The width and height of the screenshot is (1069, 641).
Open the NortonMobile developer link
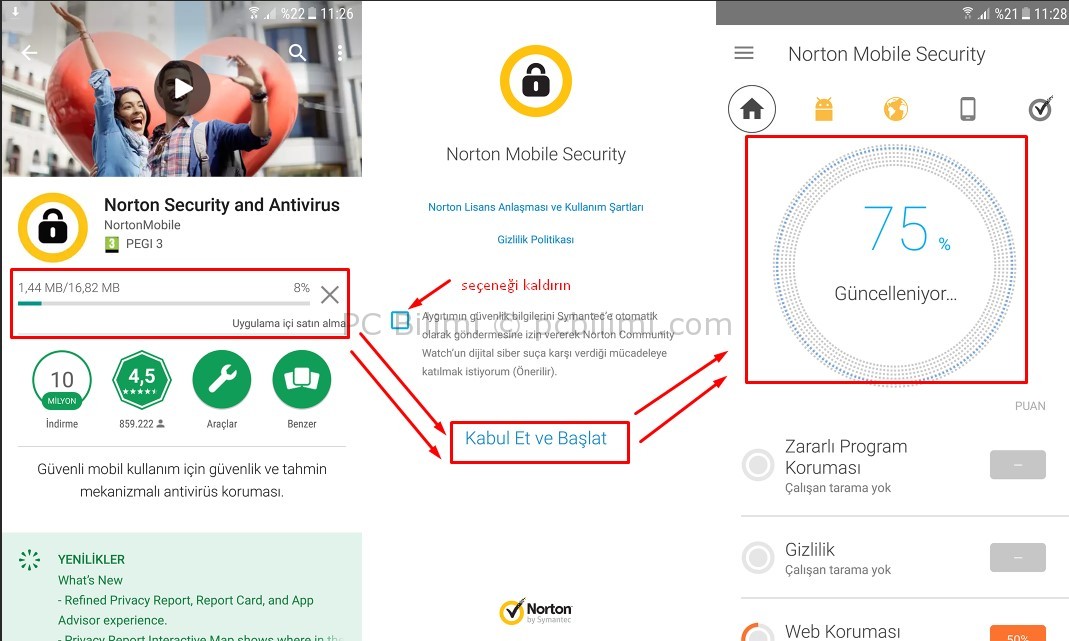[x=142, y=224]
